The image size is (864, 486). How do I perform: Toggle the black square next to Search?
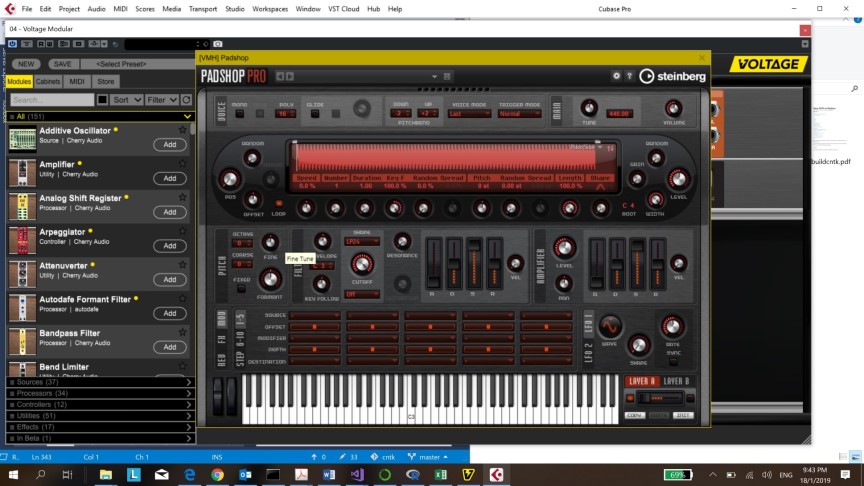pyautogui.click(x=102, y=100)
